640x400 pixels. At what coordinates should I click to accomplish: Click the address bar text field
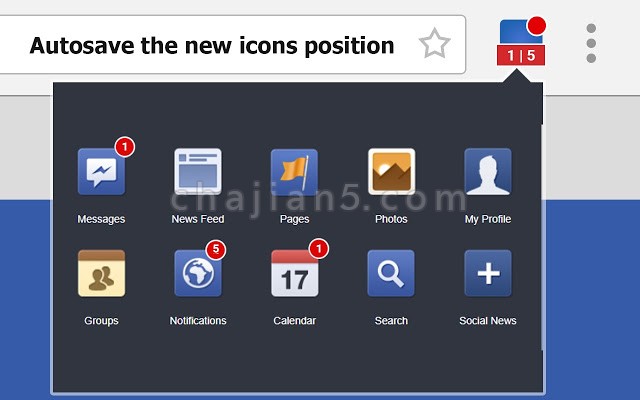pos(232,44)
